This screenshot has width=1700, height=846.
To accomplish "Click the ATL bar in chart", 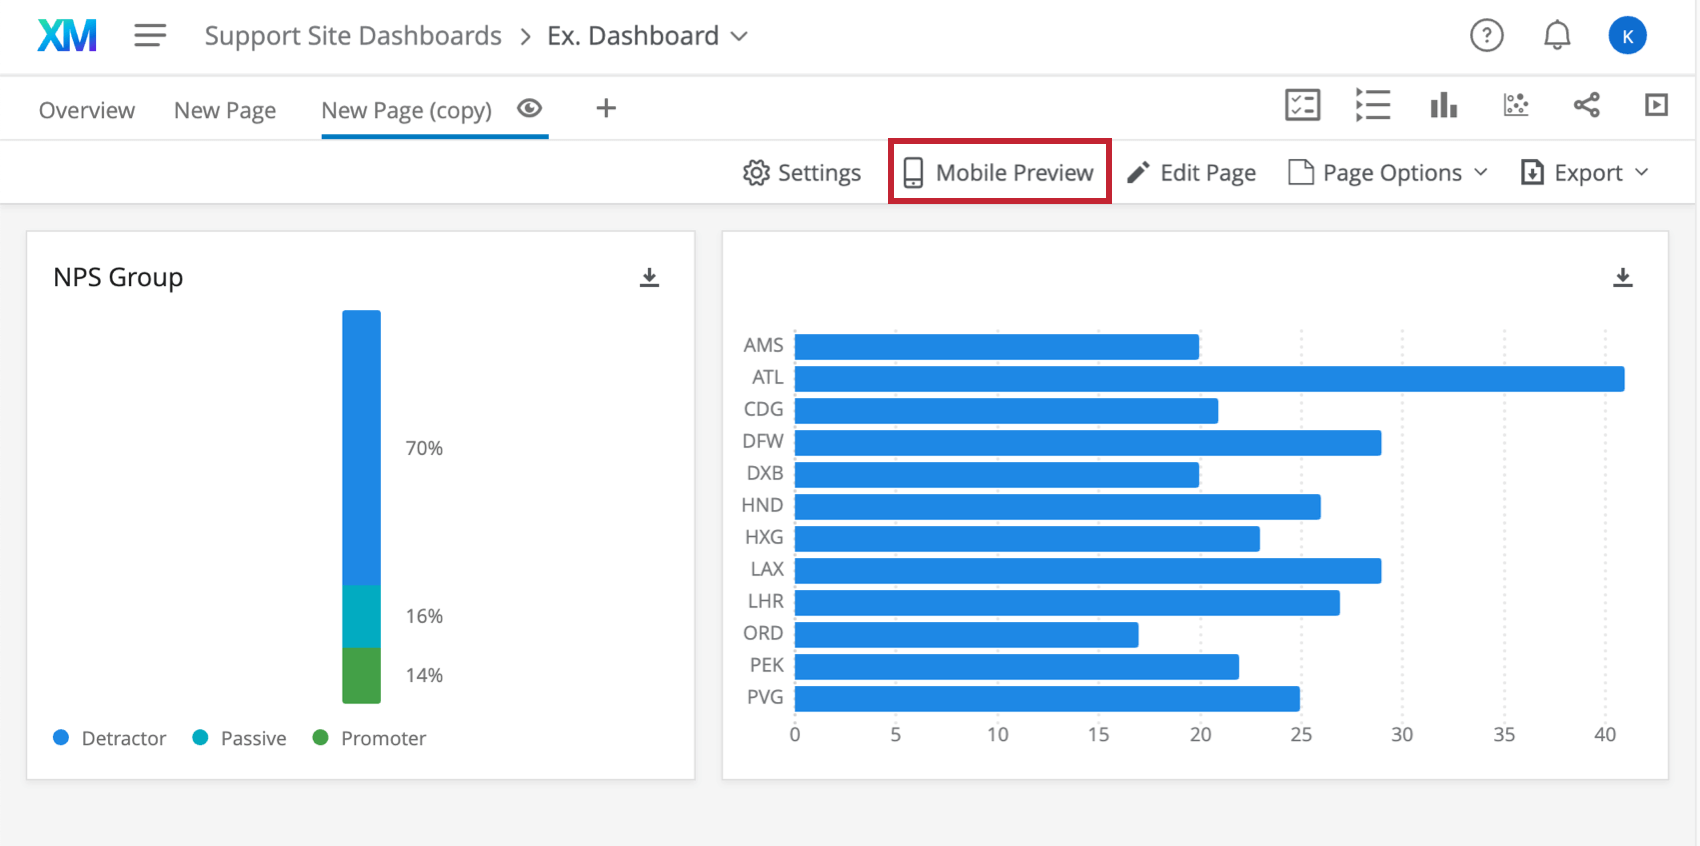I will tap(1209, 379).
